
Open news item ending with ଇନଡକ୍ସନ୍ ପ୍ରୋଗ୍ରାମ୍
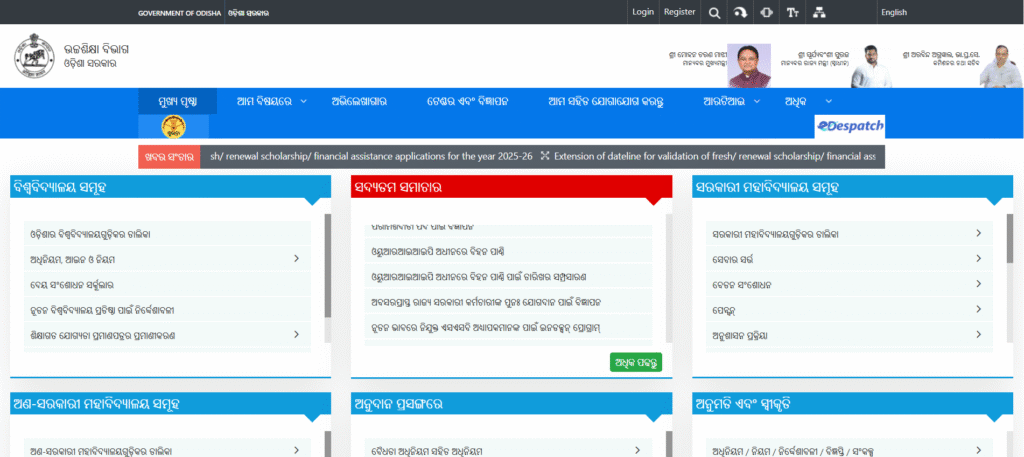(x=508, y=327)
